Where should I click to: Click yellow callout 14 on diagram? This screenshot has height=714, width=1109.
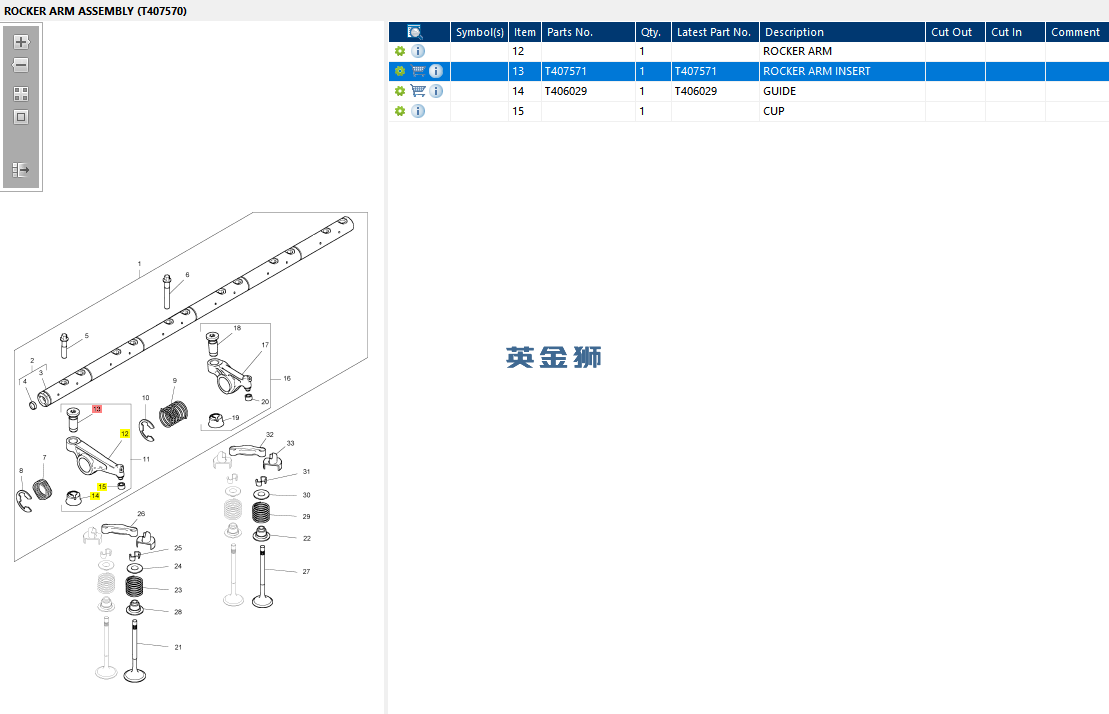(95, 496)
